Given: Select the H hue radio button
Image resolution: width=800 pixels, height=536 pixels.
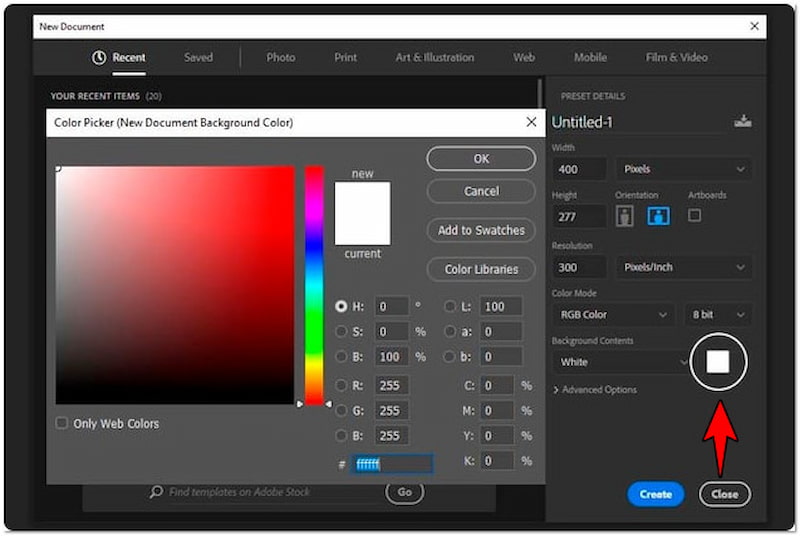Looking at the screenshot, I should 342,307.
